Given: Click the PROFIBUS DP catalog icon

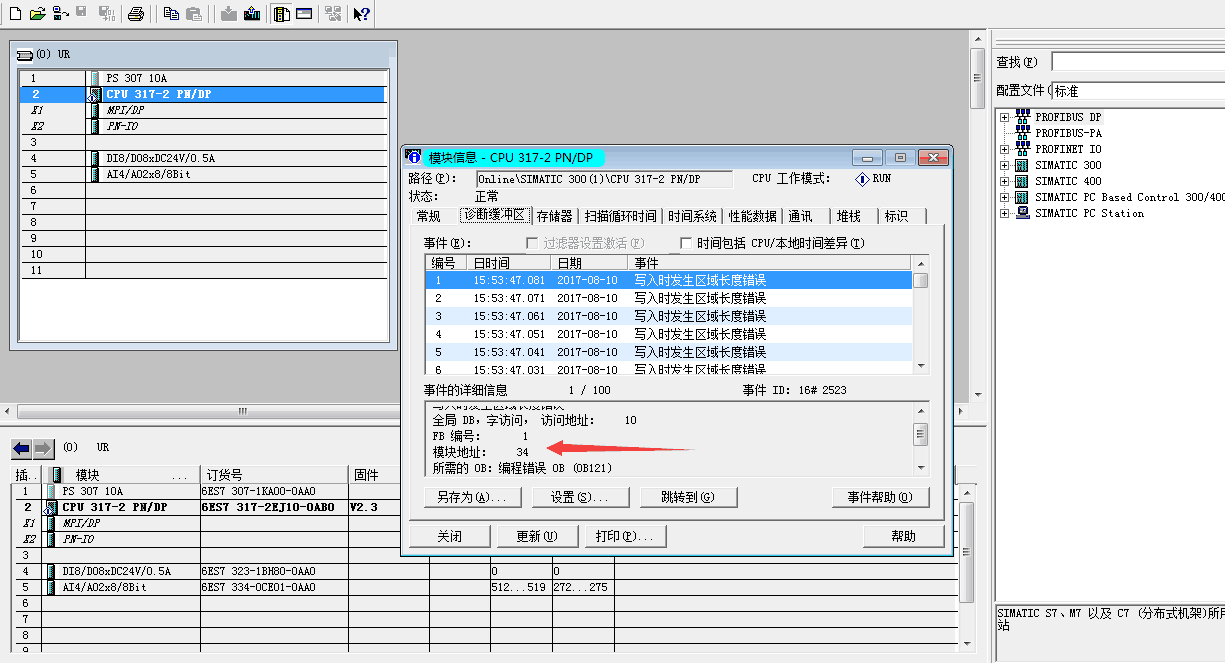Looking at the screenshot, I should pos(1022,117).
